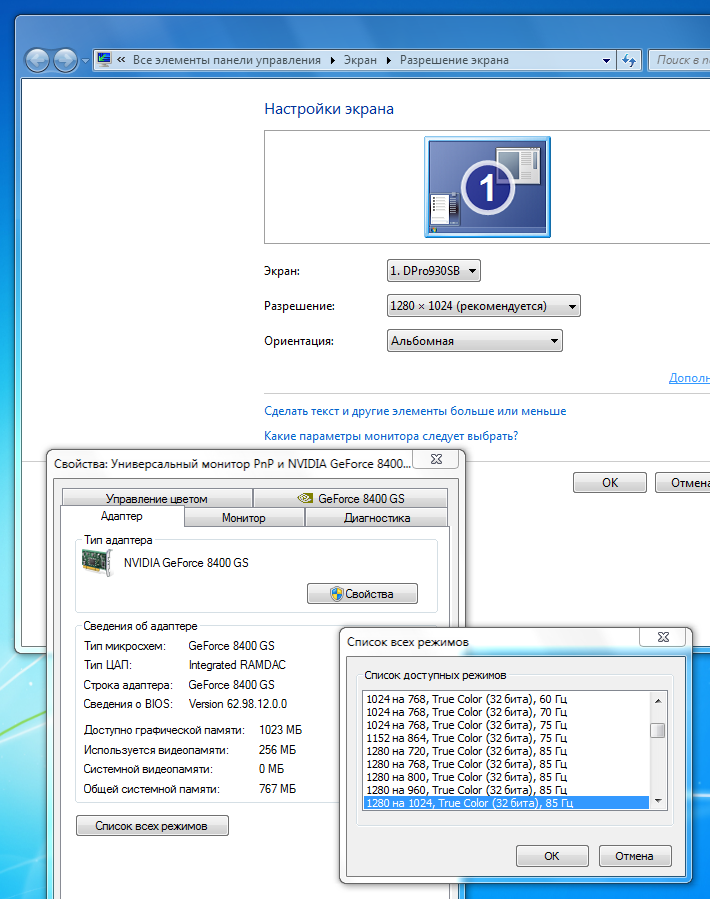
Task: Open the 'Экран' DPro930SB dropdown
Action: coord(434,271)
